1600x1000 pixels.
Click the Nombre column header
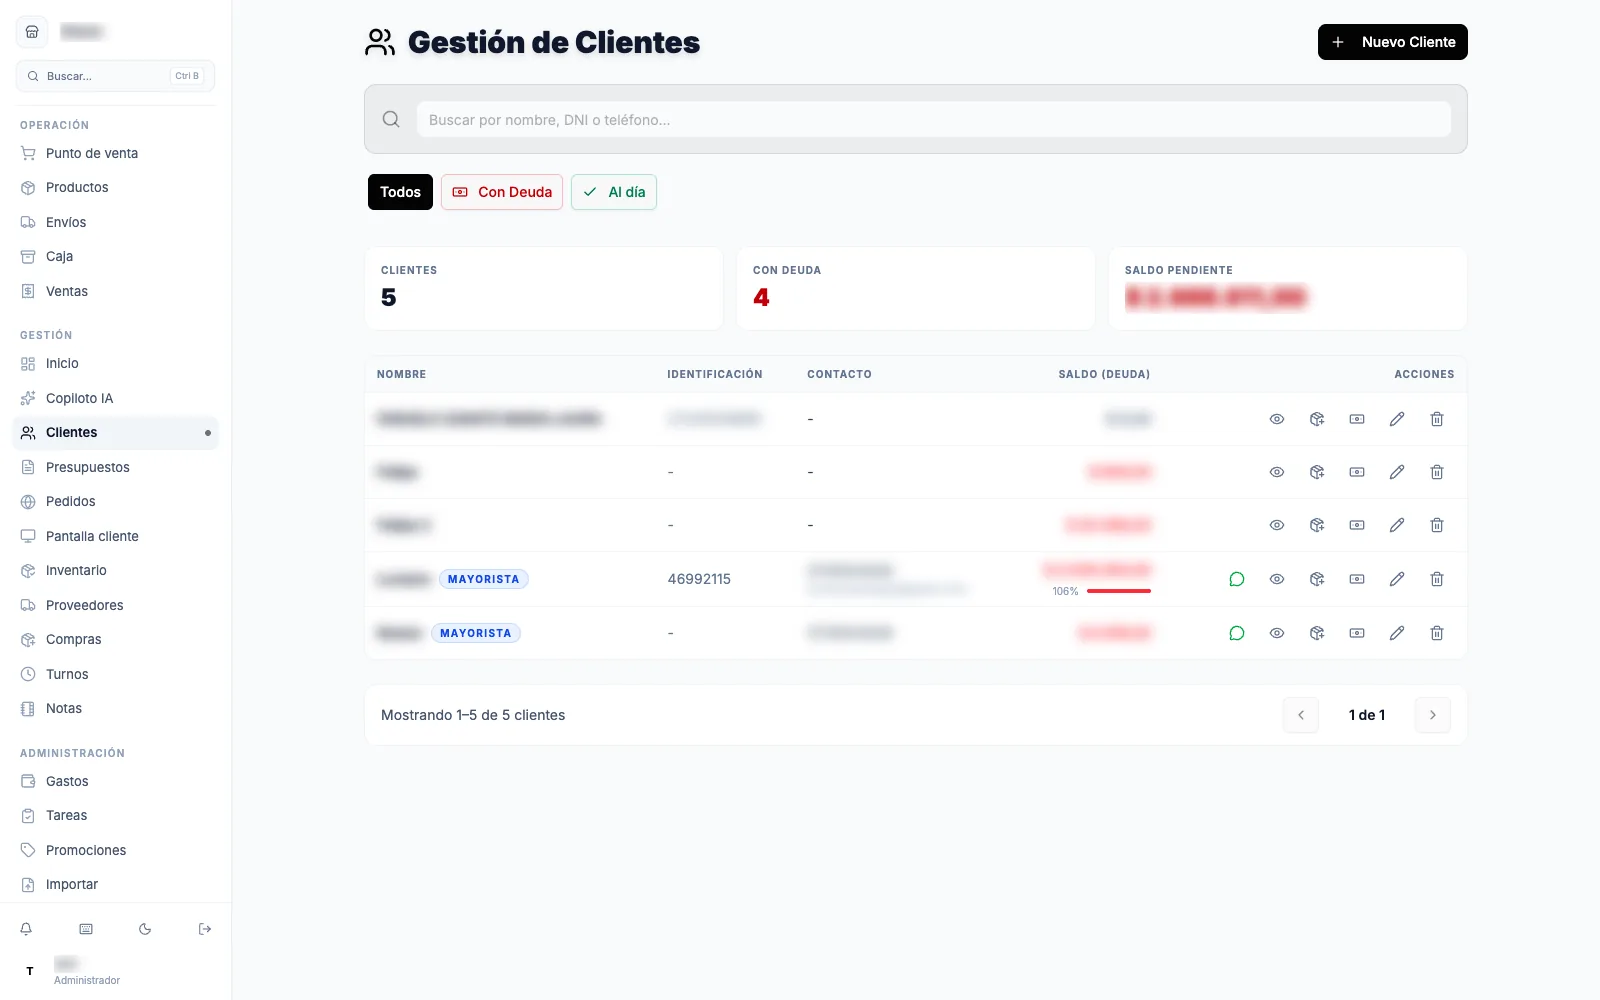402,374
